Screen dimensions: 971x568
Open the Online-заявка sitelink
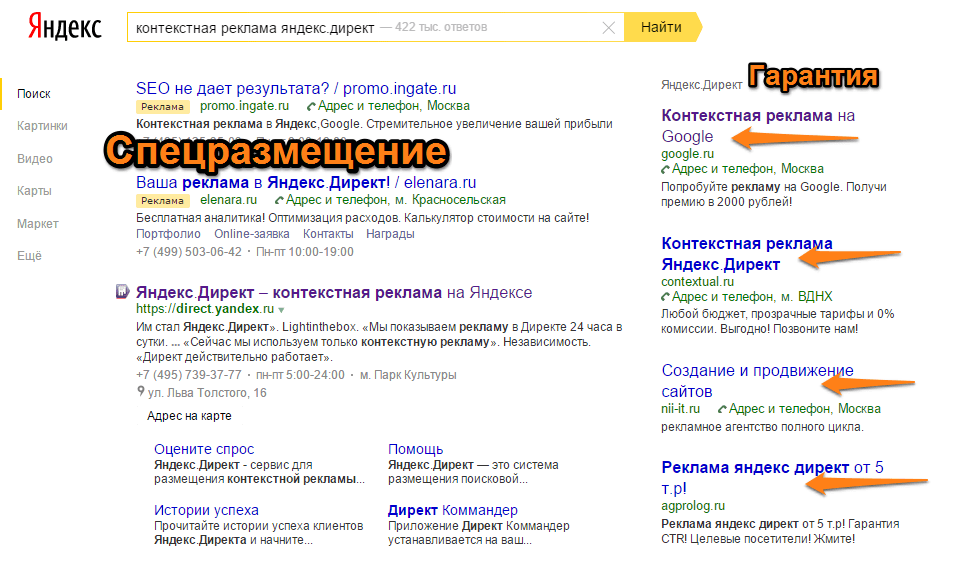coord(251,234)
